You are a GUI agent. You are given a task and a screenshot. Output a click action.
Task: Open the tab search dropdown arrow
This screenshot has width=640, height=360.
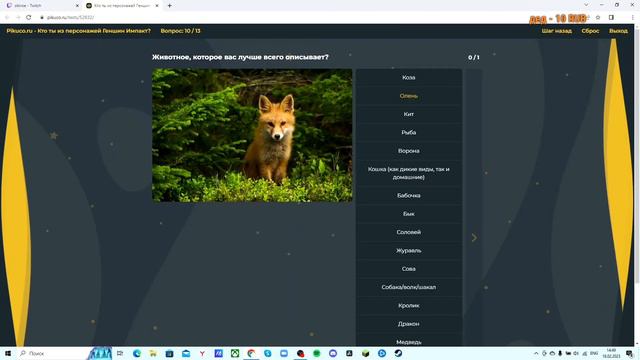586,5
